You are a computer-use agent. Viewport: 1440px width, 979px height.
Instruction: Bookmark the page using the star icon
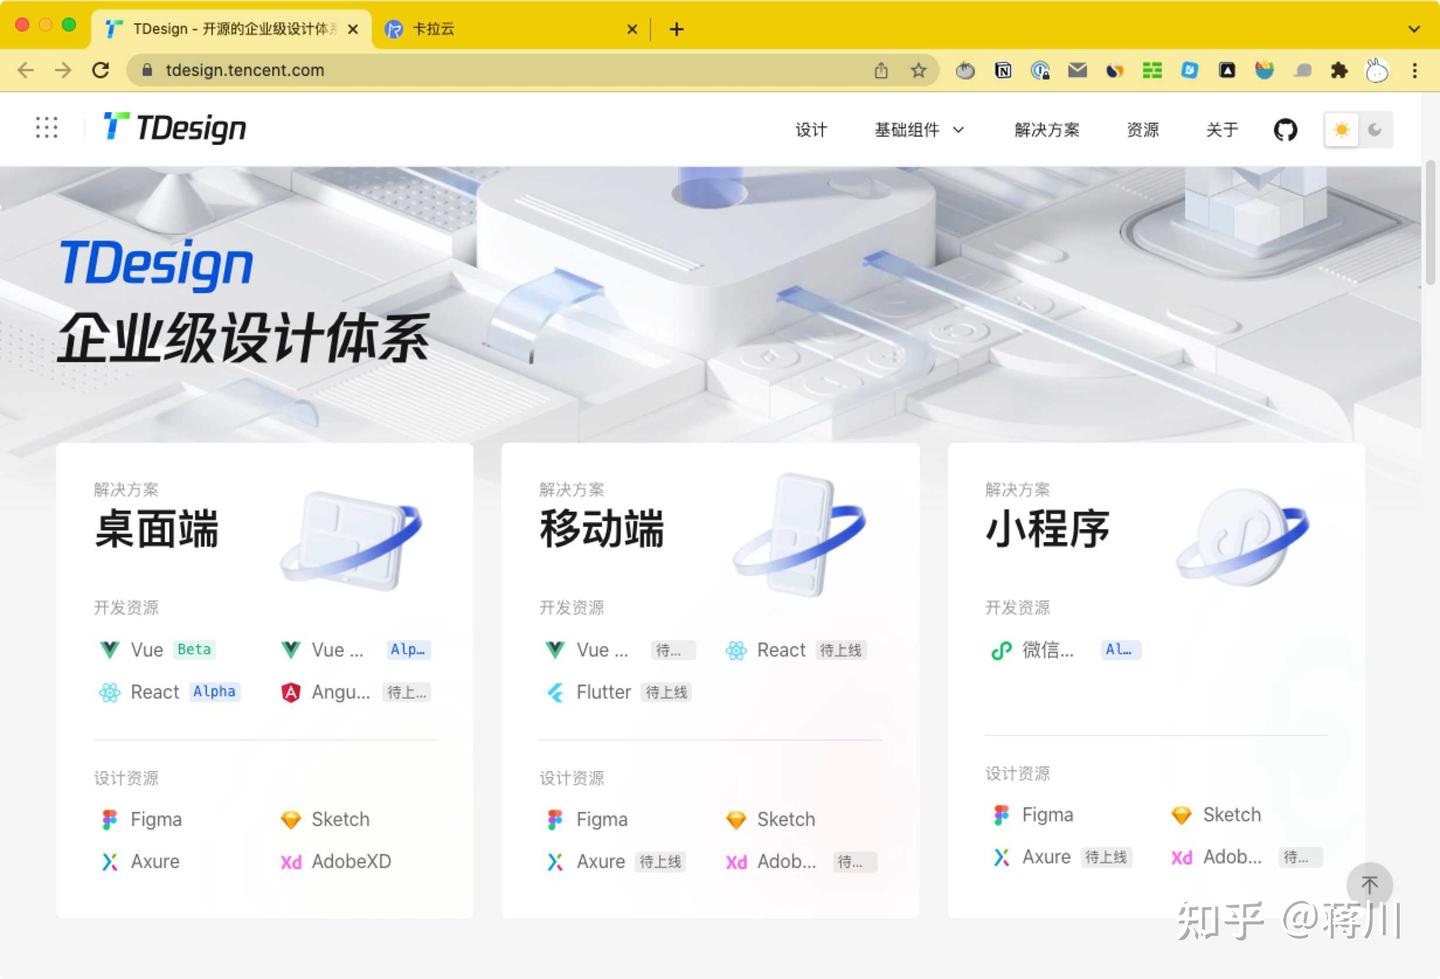[x=917, y=70]
